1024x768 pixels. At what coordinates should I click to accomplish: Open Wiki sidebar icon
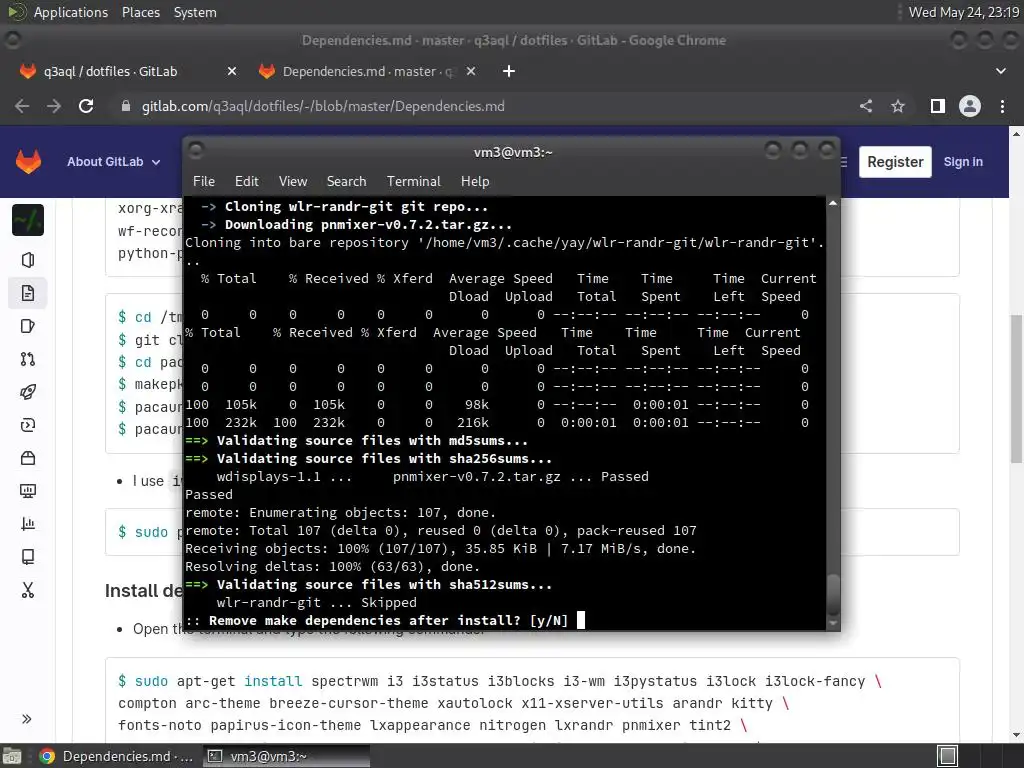[28, 557]
